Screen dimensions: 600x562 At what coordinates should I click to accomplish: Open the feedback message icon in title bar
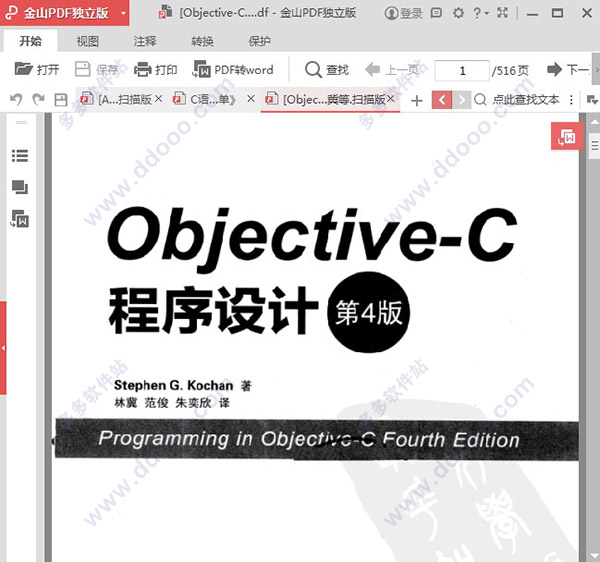436,13
